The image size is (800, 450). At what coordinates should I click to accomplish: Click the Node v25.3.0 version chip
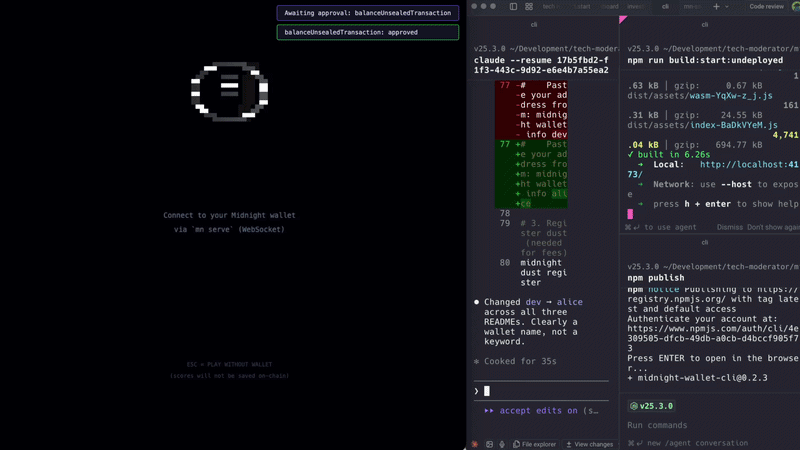pyautogui.click(x=652, y=406)
